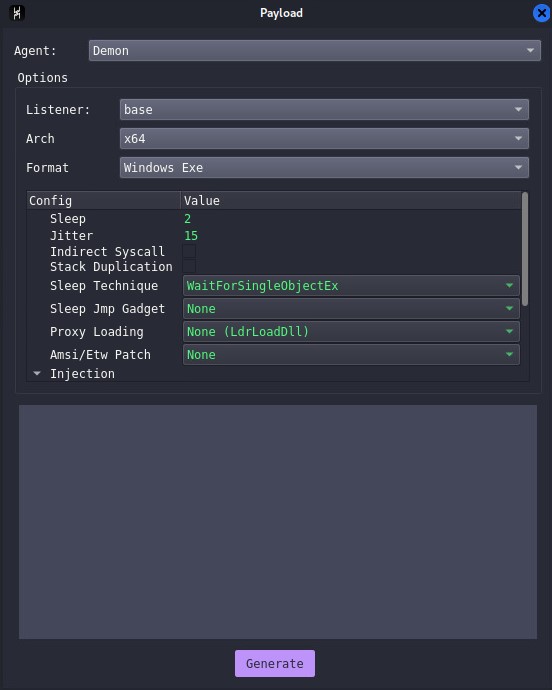Open the Agent dropdown showing Demon

point(314,51)
